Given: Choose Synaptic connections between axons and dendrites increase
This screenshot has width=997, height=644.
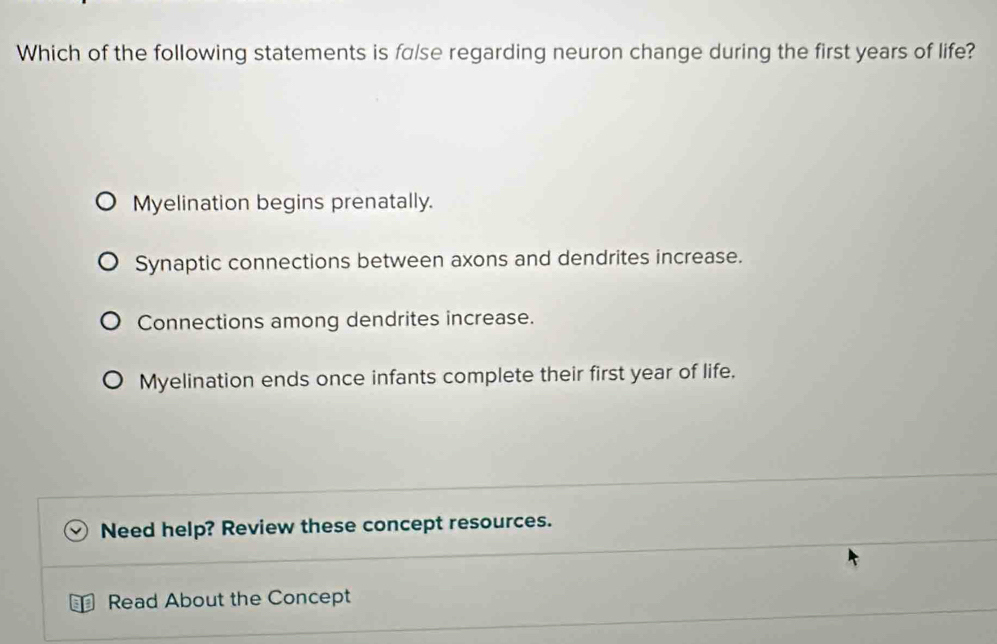Looking at the screenshot, I should (110, 259).
